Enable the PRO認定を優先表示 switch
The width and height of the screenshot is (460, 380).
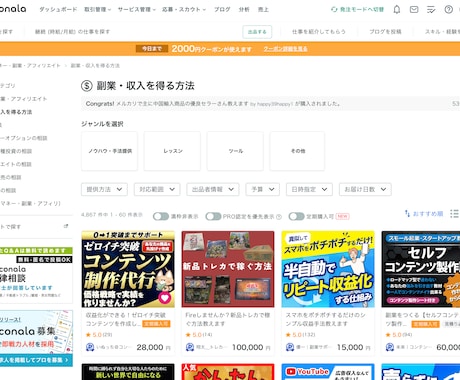tap(213, 216)
